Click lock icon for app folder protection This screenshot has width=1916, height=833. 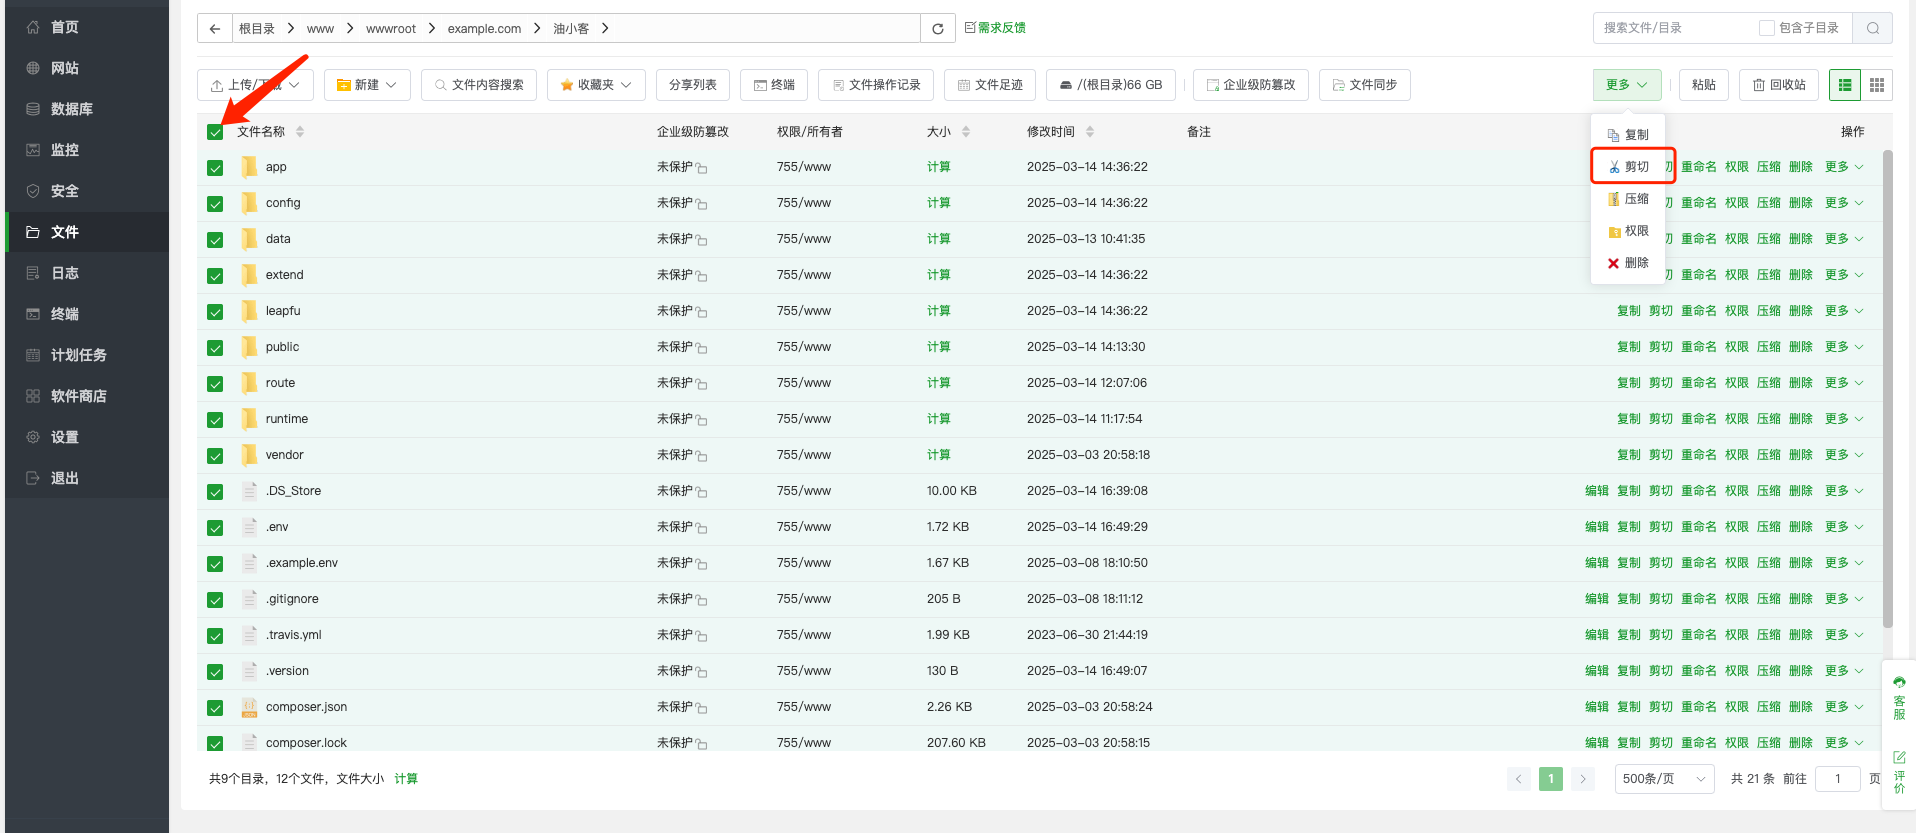702,169
